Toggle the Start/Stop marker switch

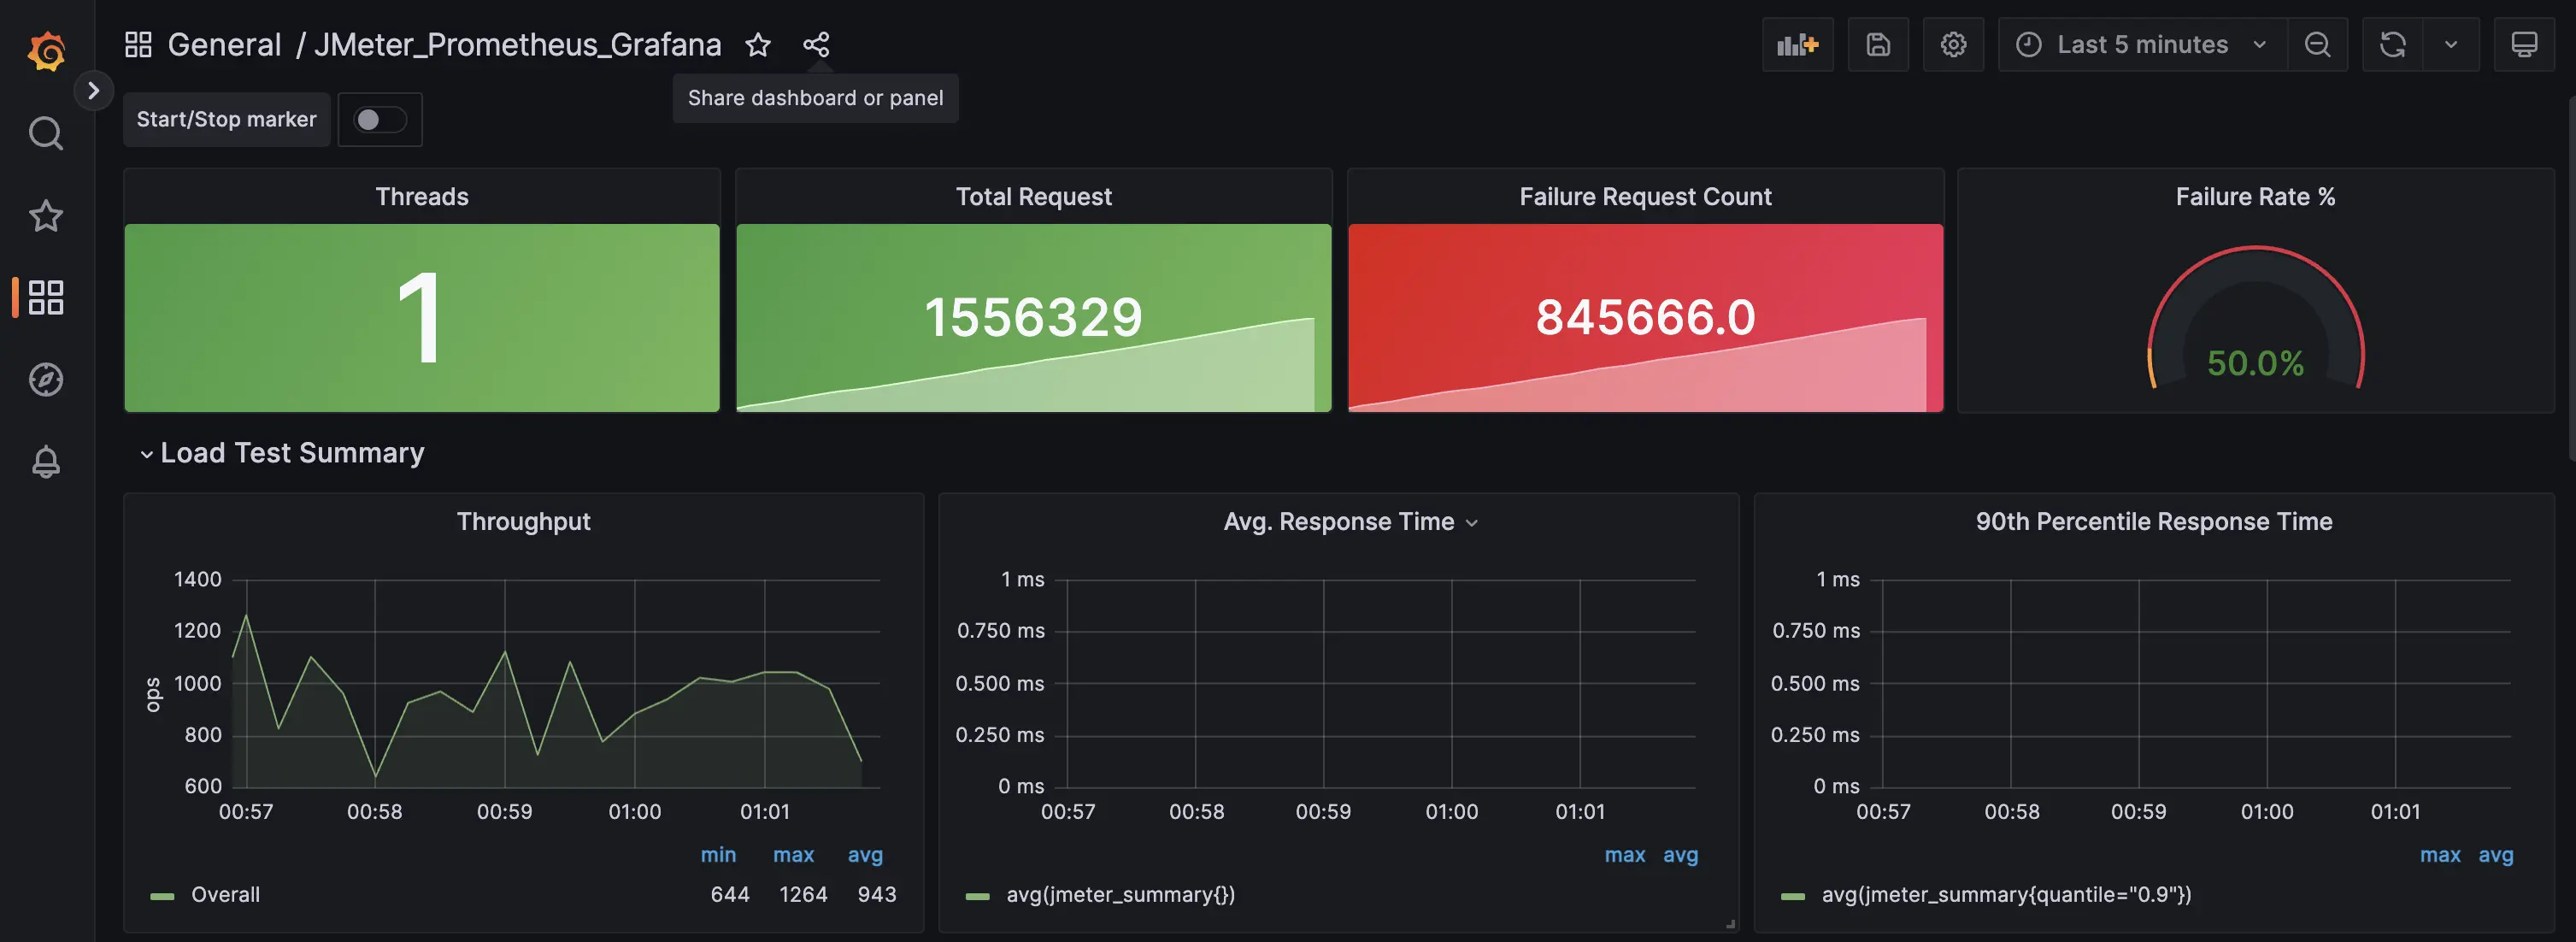coord(379,120)
